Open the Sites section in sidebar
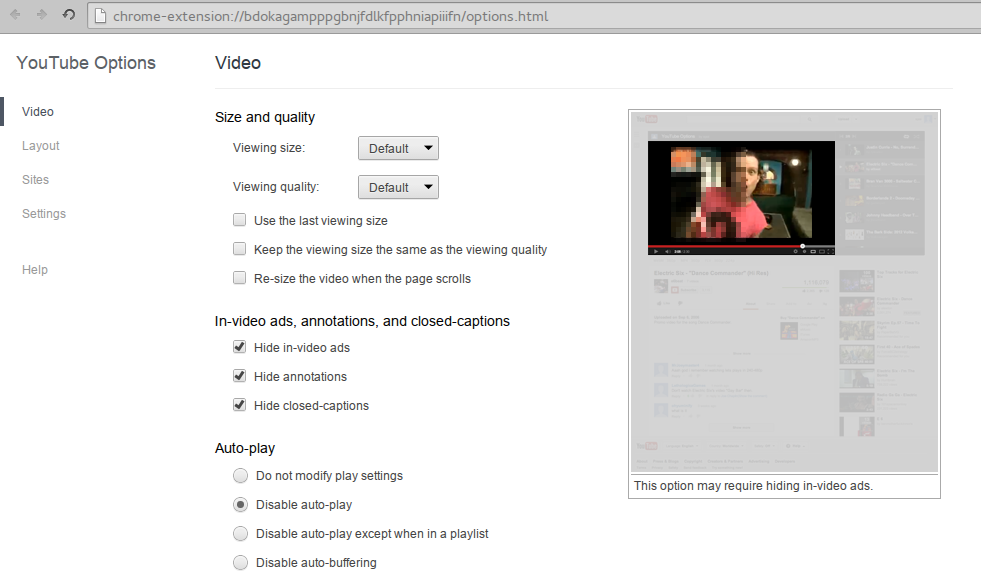 35,180
